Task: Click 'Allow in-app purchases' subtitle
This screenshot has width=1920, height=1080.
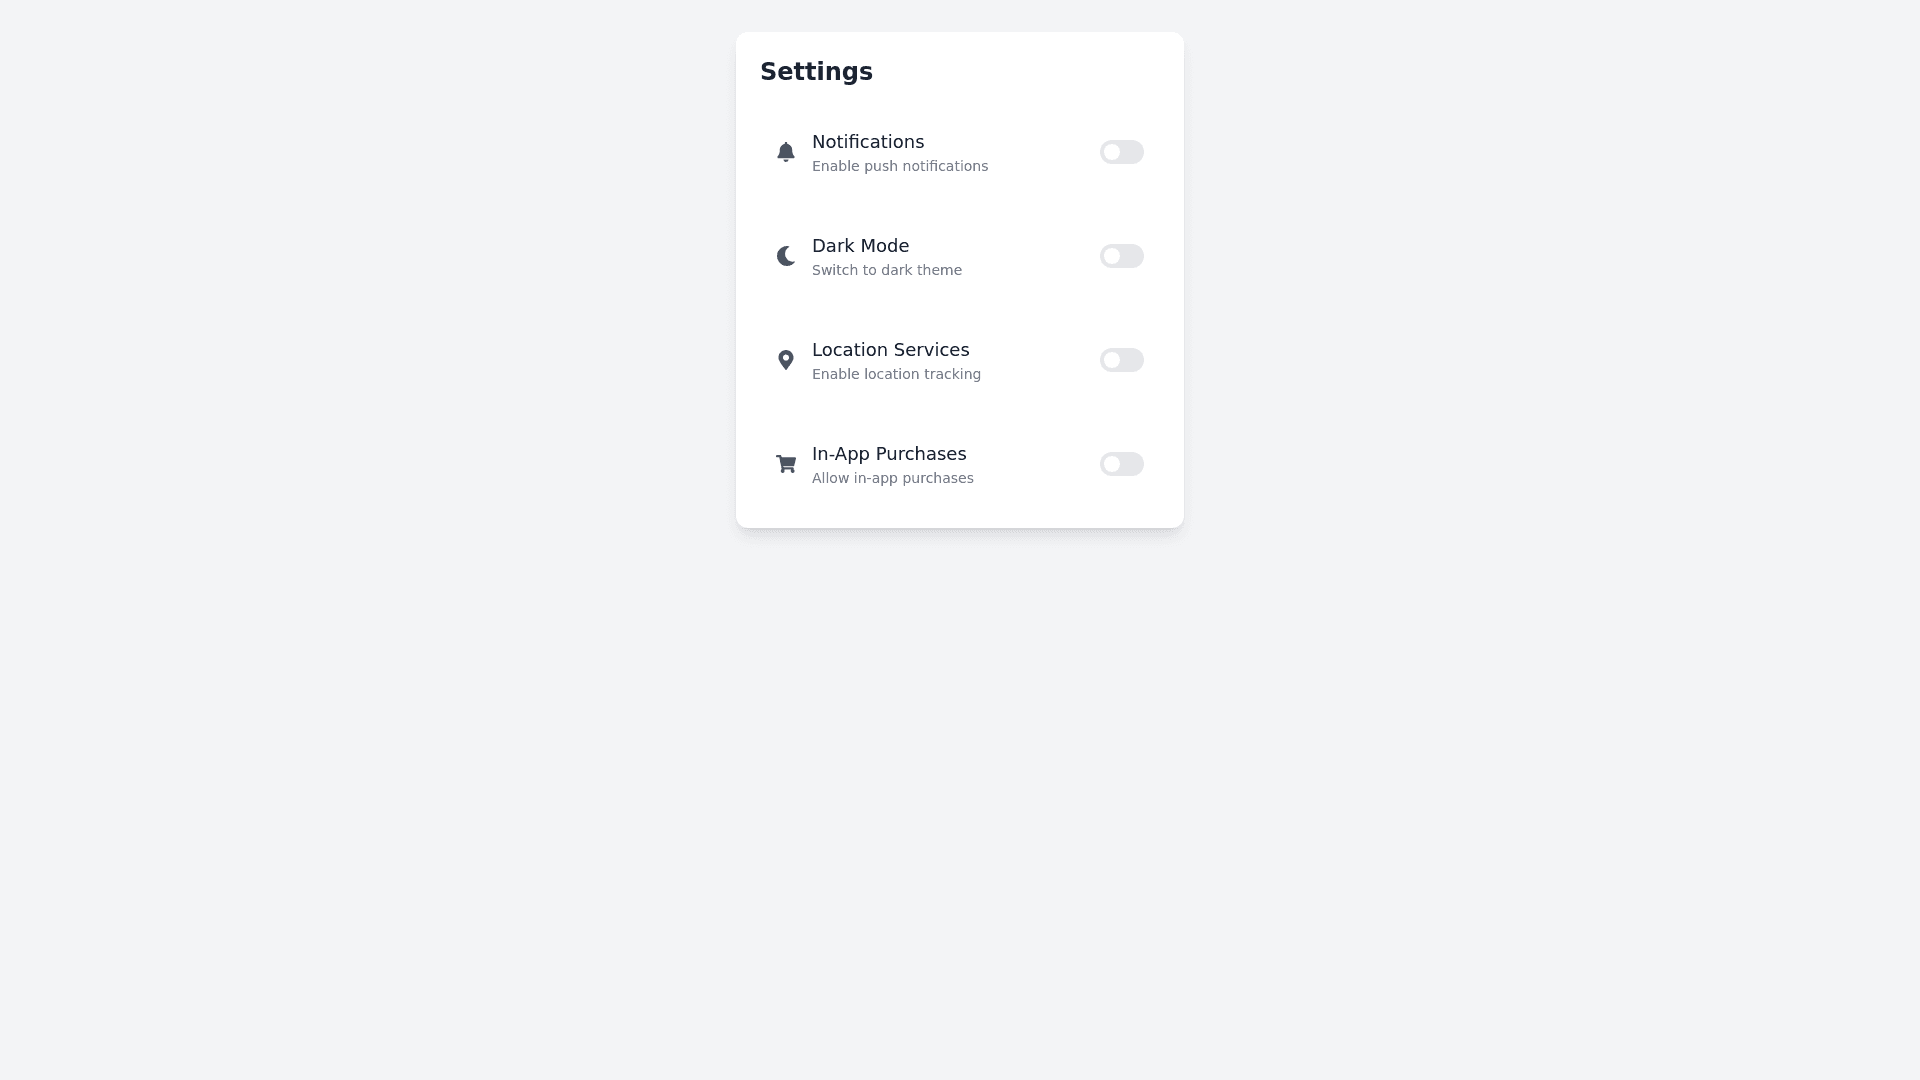Action: [893, 478]
